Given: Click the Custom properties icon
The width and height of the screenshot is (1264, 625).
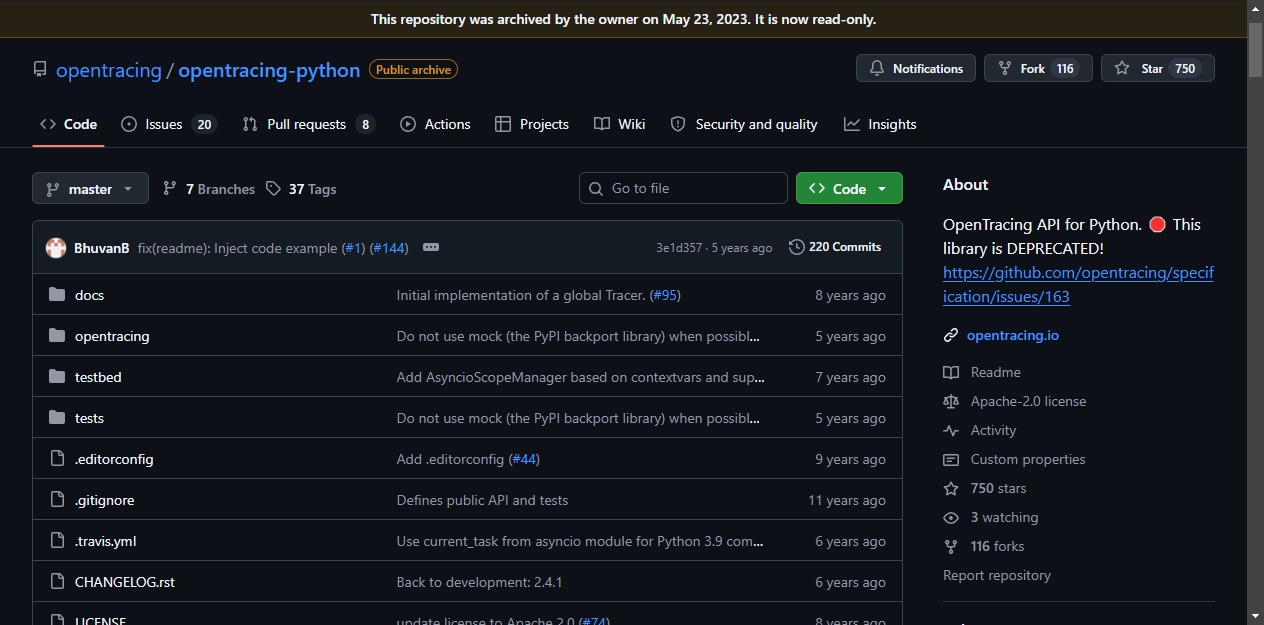Looking at the screenshot, I should tap(951, 459).
